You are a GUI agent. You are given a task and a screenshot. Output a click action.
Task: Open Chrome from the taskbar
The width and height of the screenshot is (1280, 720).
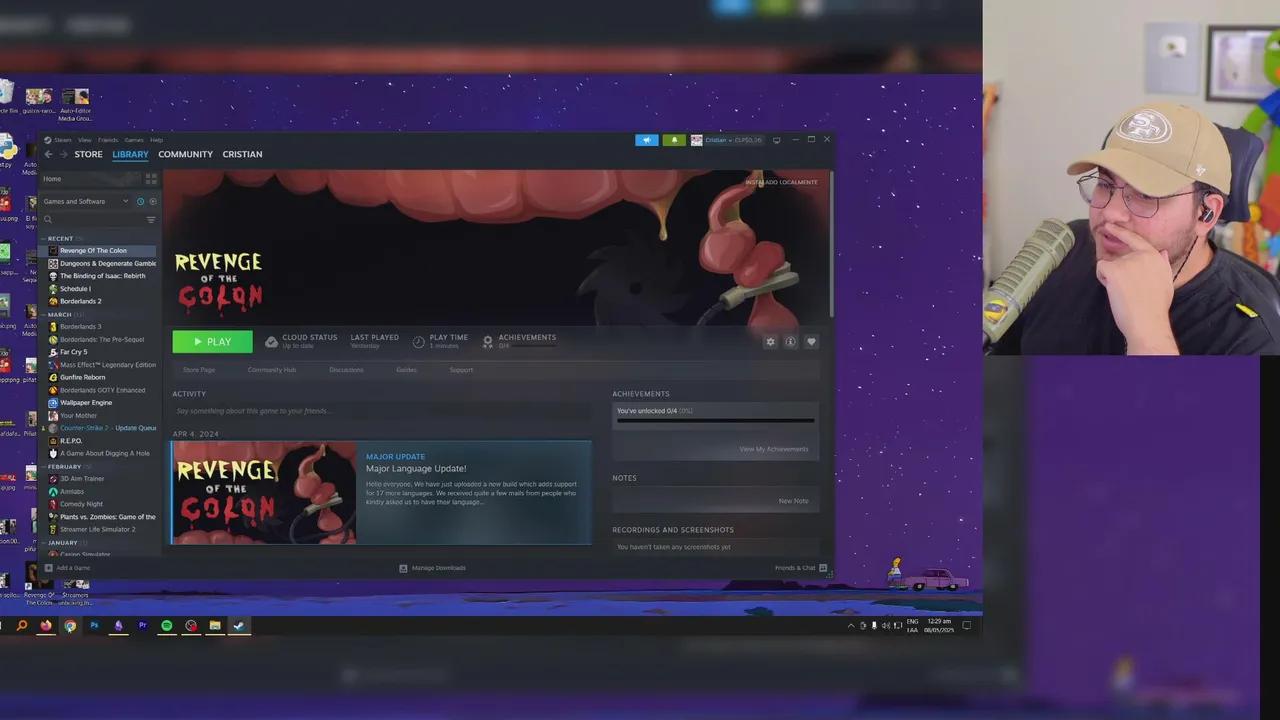click(x=70, y=626)
